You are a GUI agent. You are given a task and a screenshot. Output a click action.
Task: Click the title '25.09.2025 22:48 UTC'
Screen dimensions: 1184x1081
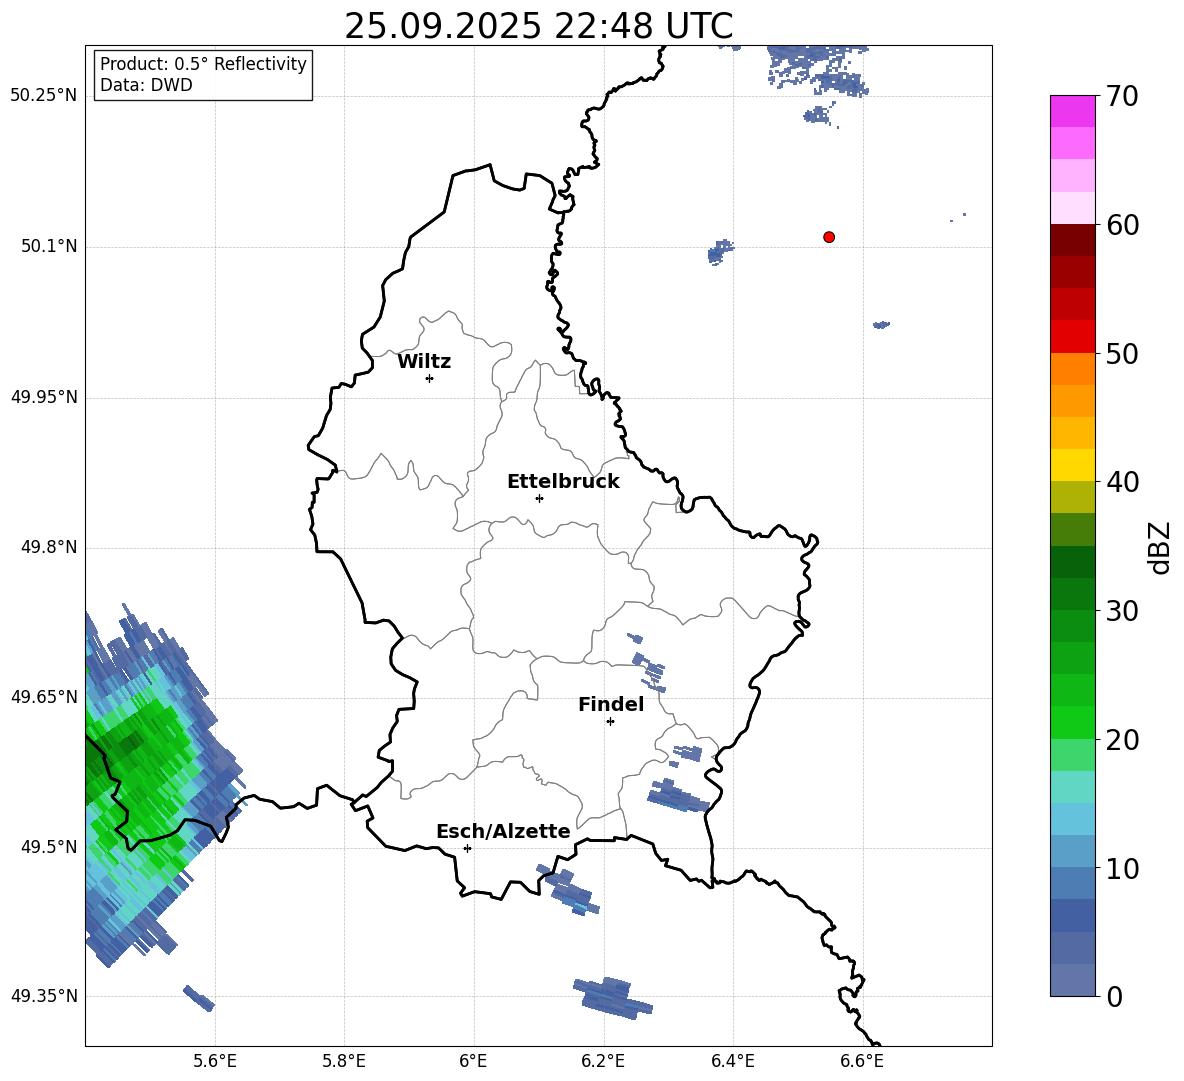tap(538, 26)
